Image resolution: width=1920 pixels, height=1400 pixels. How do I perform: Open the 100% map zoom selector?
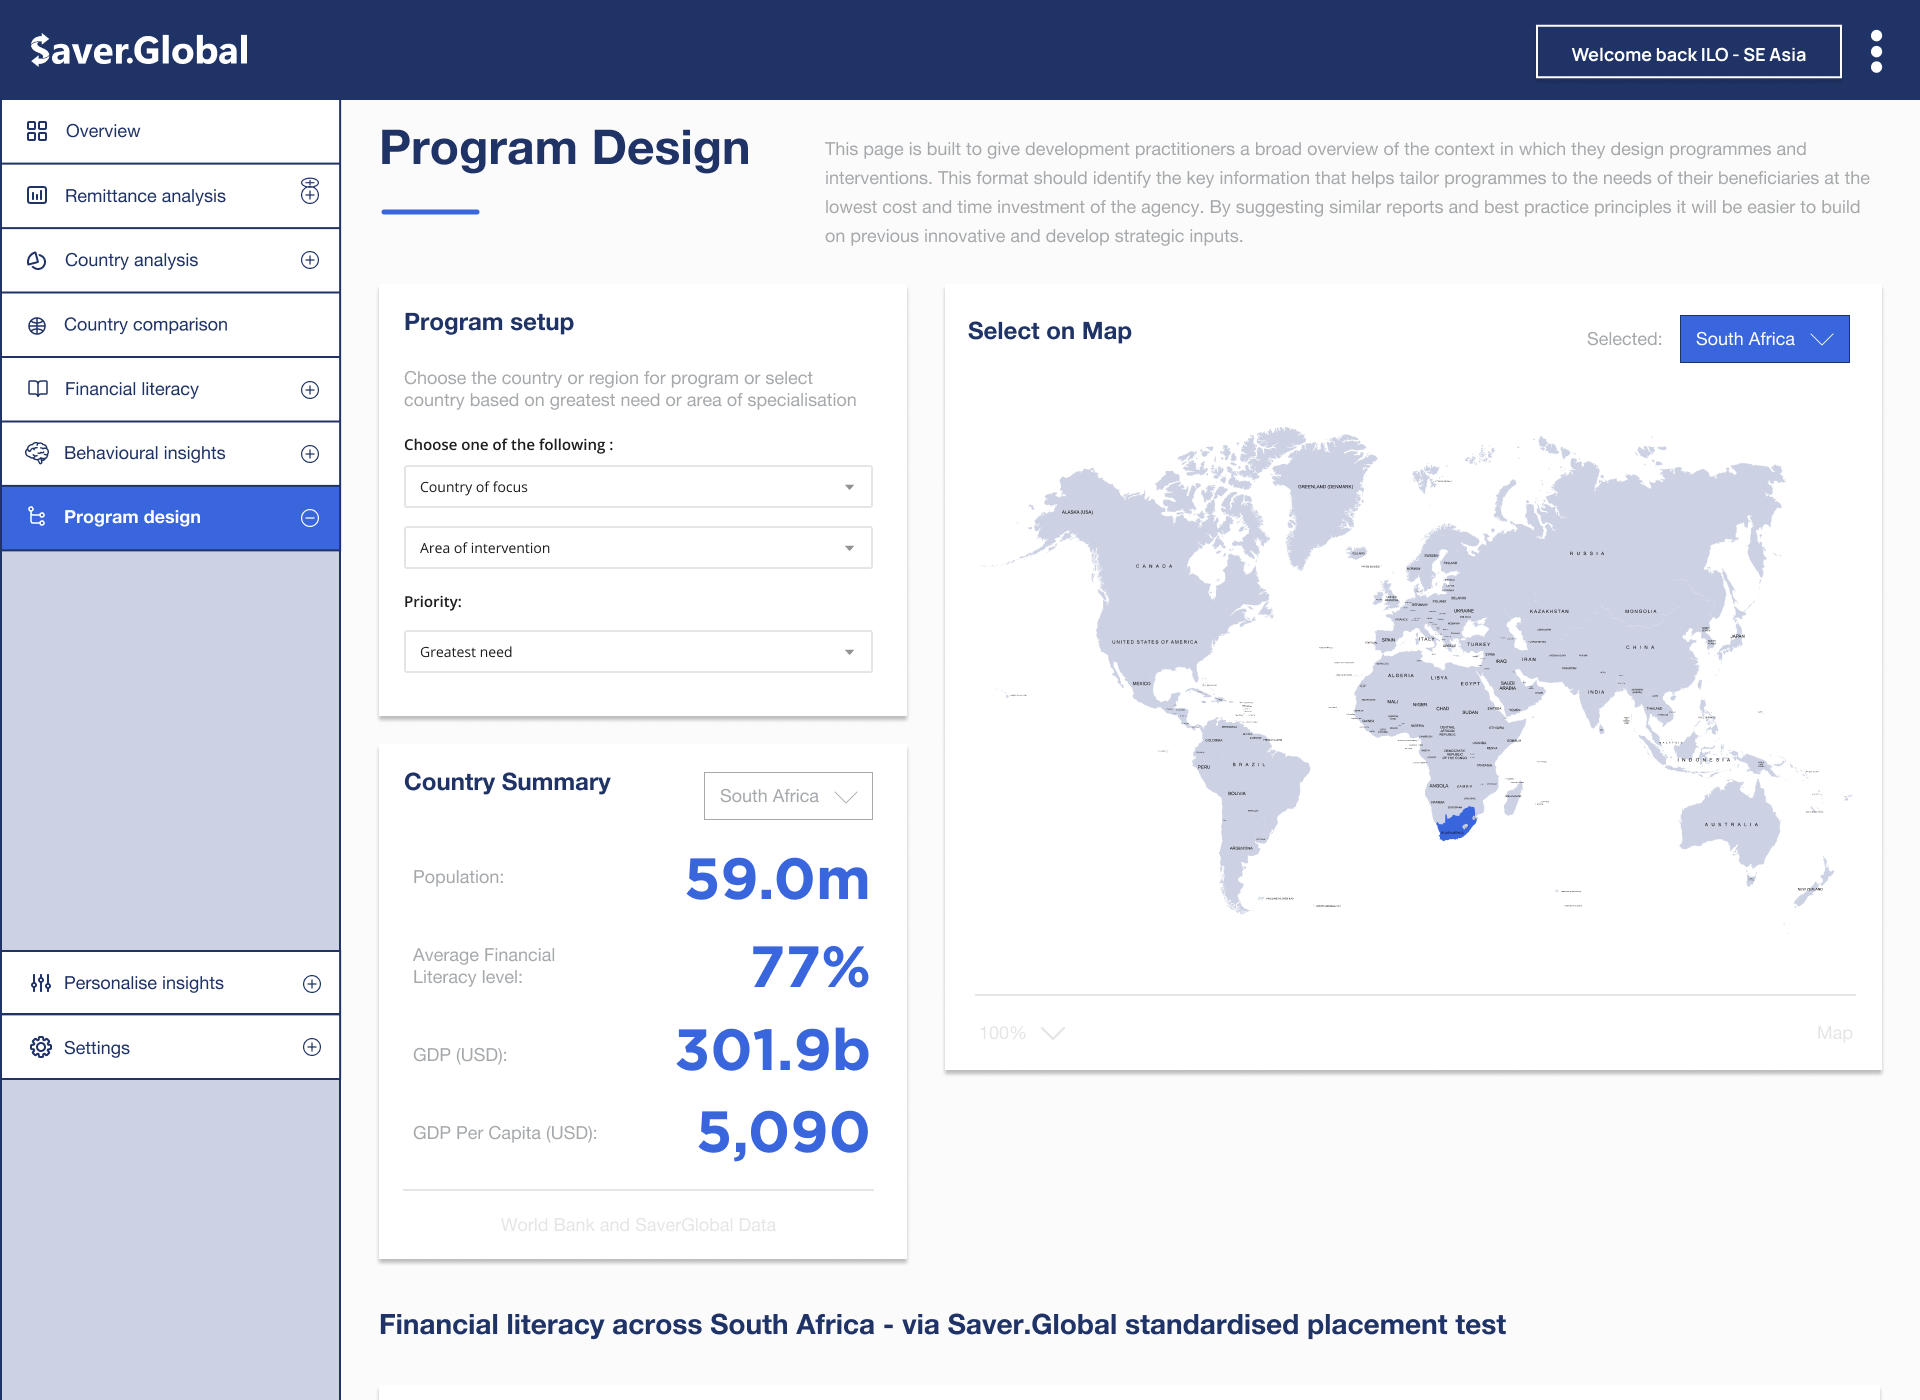tap(1022, 1033)
